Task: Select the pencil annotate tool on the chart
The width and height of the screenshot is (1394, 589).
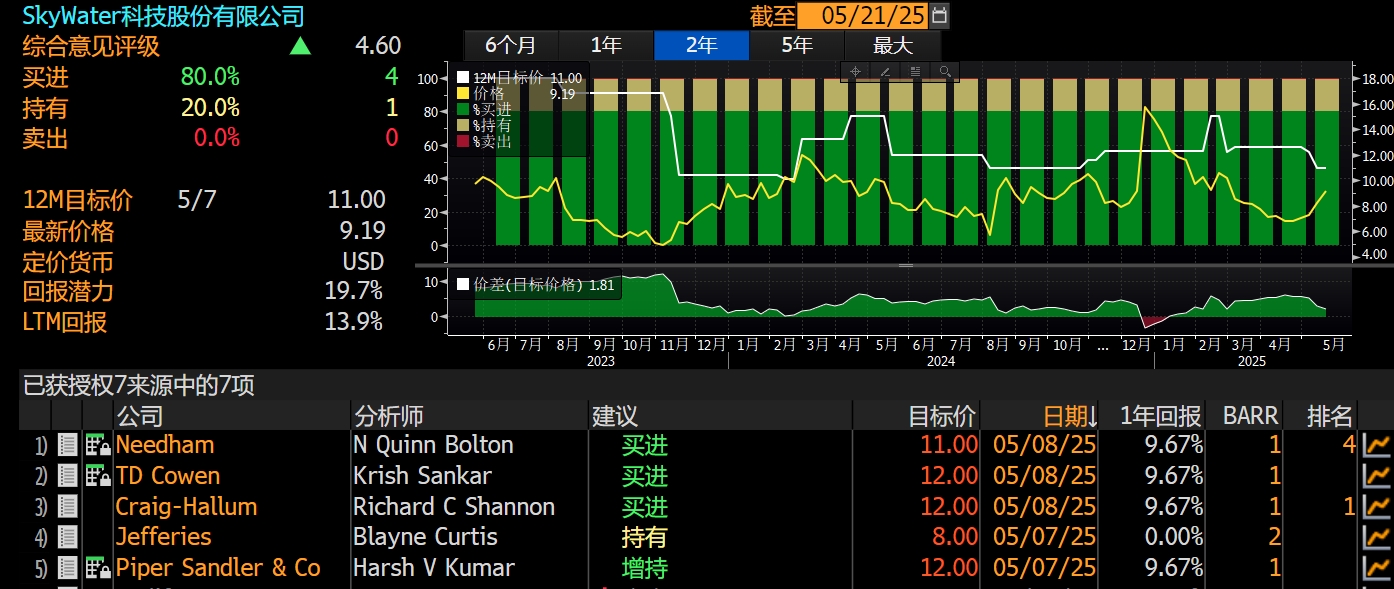Action: [885, 71]
